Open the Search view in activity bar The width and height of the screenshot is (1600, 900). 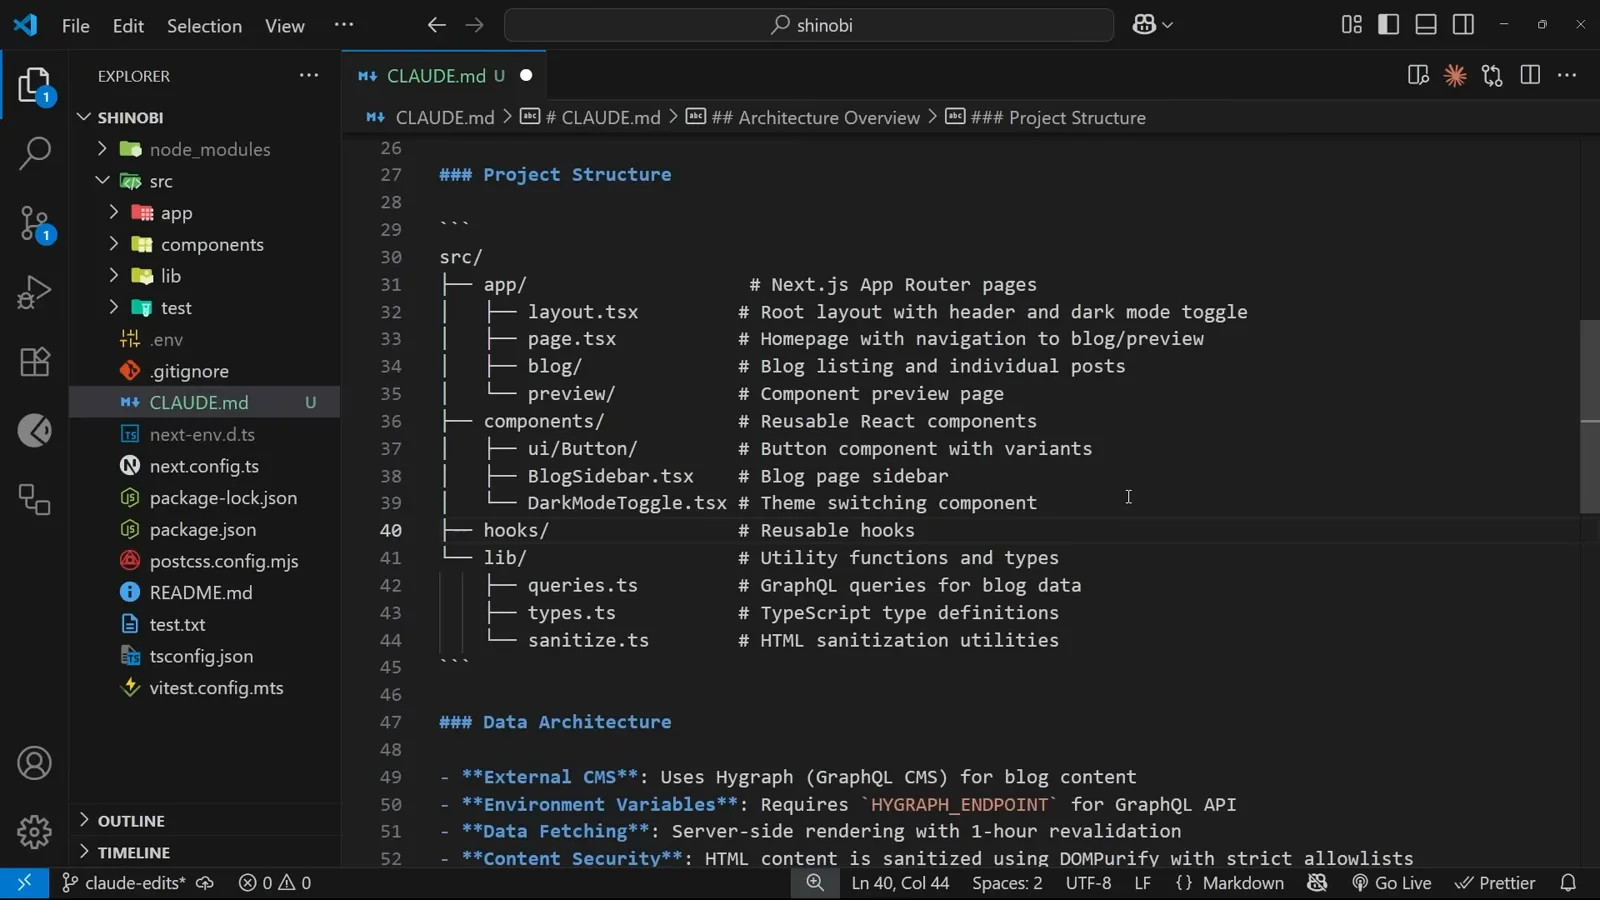point(34,153)
